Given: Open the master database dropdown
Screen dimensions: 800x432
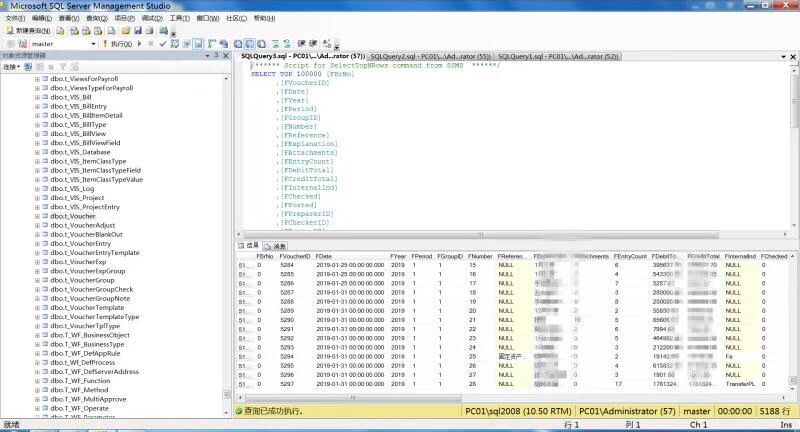Looking at the screenshot, I should coord(93,44).
